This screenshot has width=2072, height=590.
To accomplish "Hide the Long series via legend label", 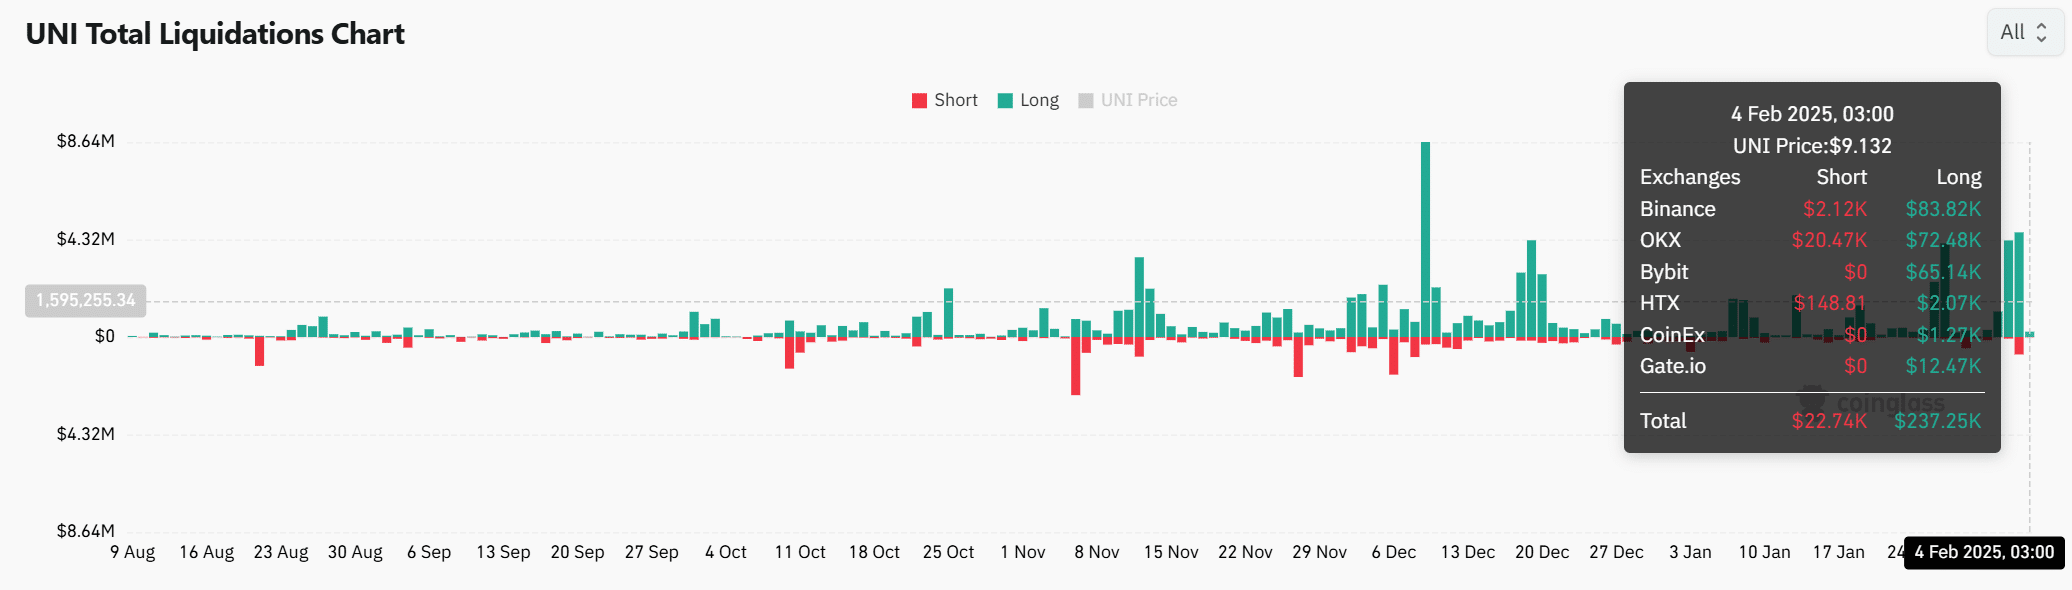I will coord(1039,101).
